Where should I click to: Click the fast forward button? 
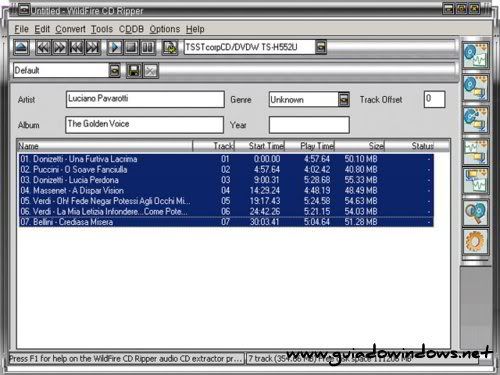(x=60, y=47)
